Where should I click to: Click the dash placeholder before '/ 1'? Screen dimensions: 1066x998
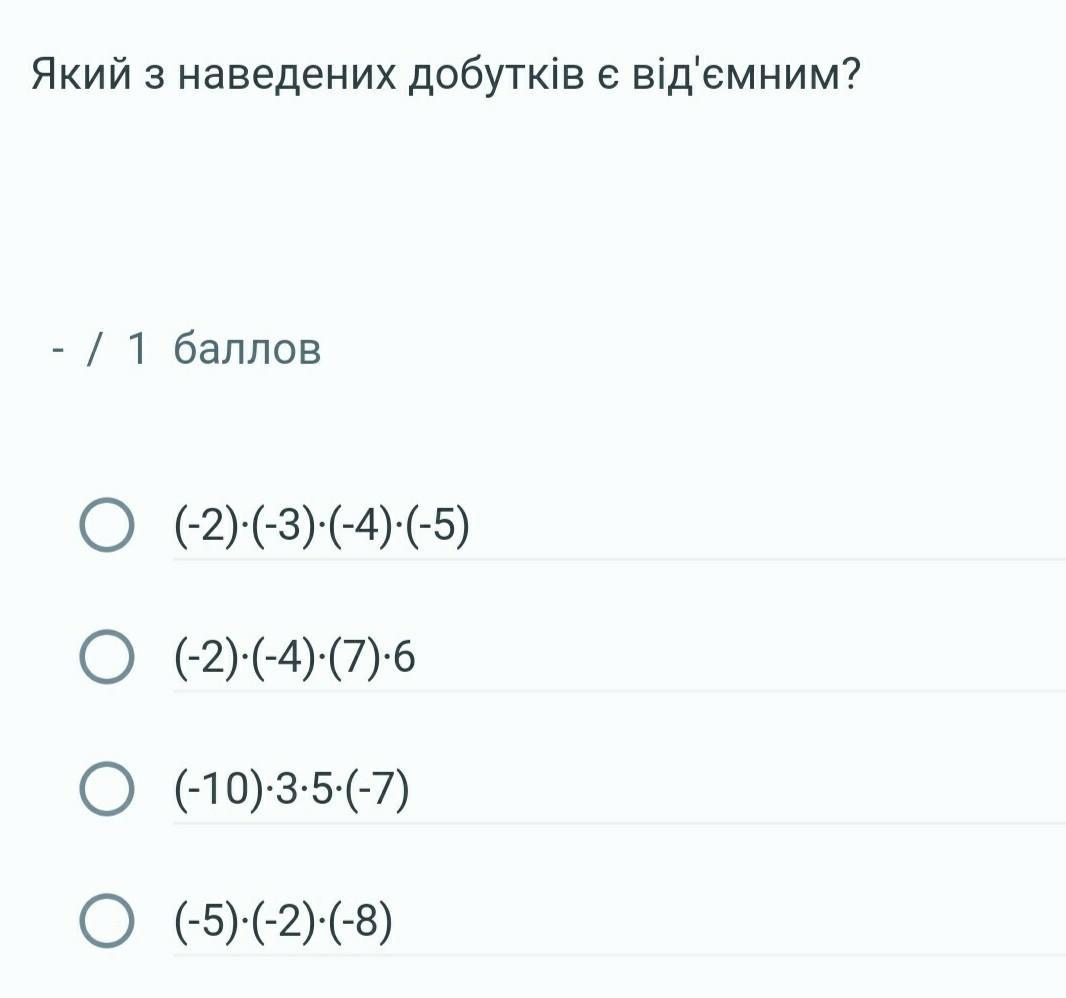59,350
